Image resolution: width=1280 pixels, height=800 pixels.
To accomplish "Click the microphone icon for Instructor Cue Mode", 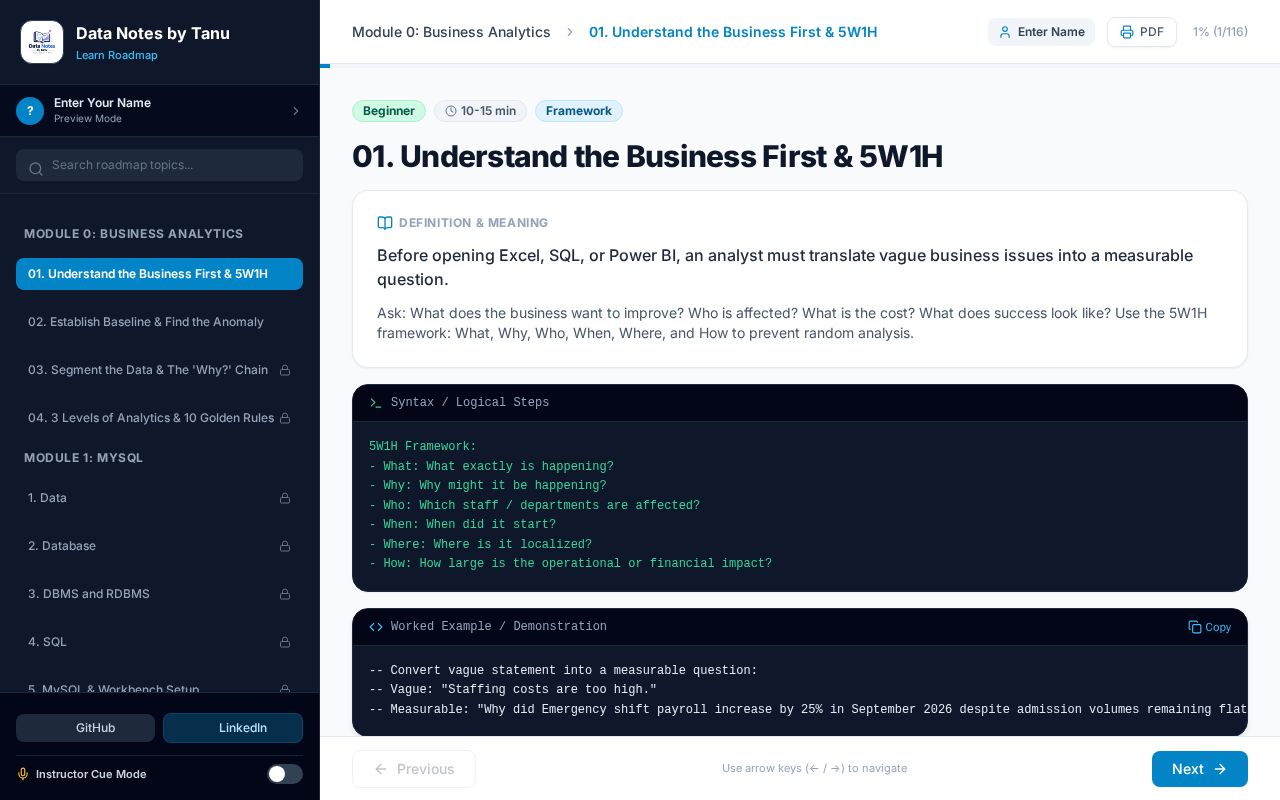I will pos(23,774).
